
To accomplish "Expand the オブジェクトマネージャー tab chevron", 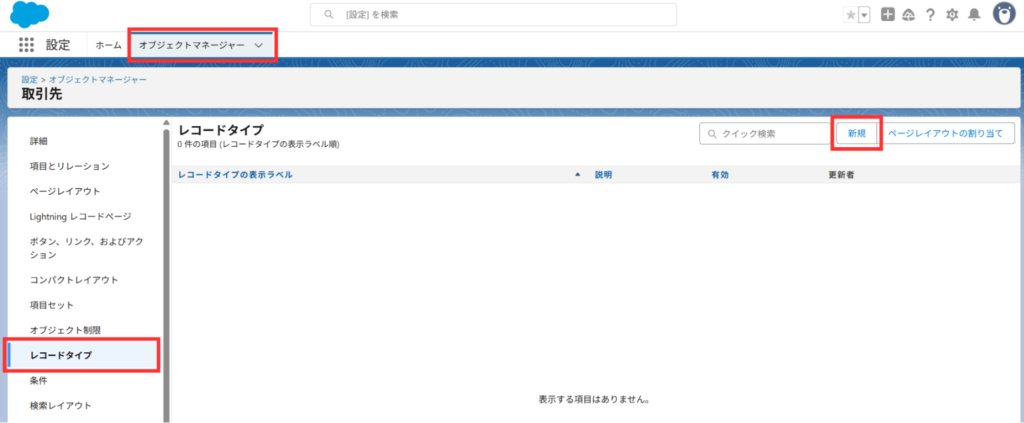I will pyautogui.click(x=259, y=45).
